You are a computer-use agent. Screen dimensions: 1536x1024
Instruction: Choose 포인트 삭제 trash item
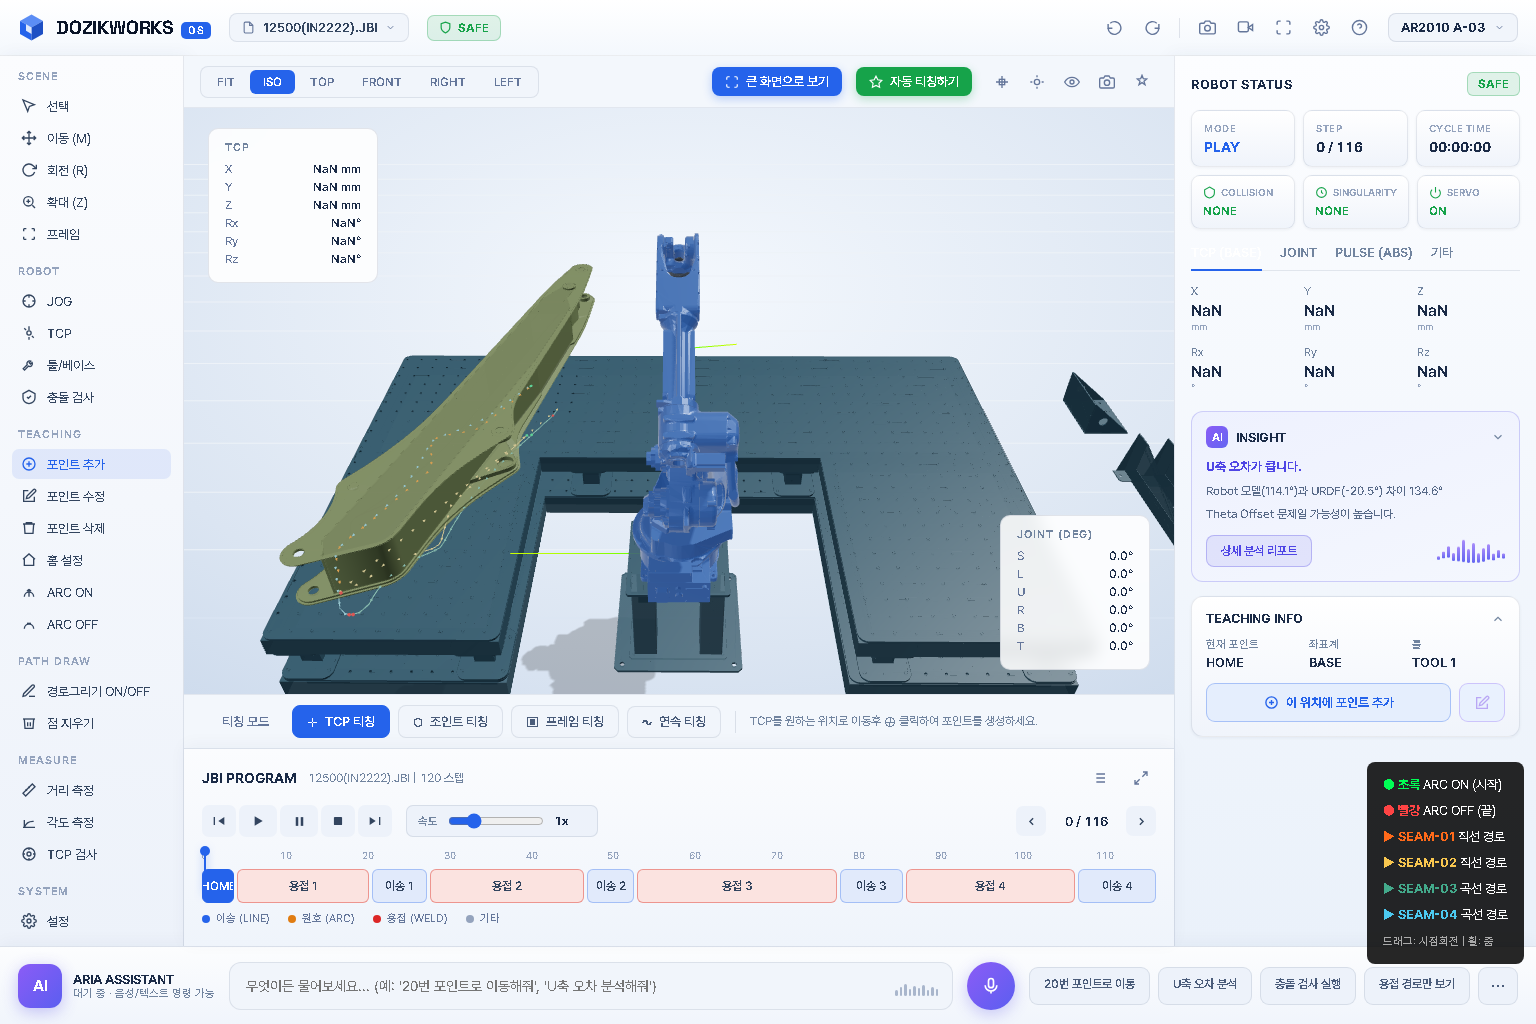click(x=91, y=528)
